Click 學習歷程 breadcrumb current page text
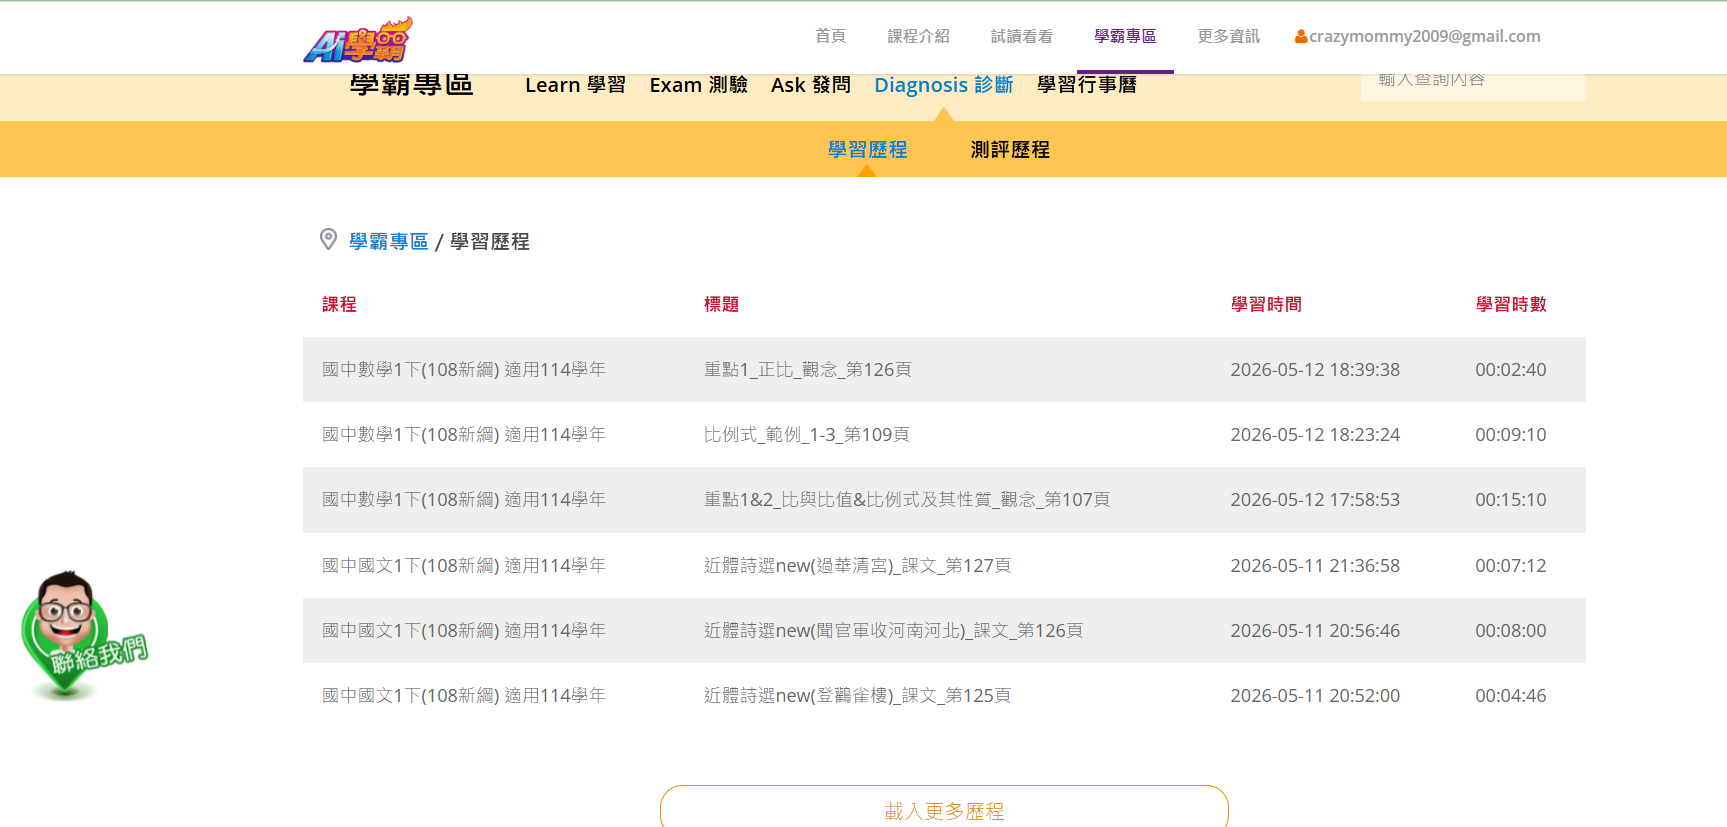 coord(490,241)
